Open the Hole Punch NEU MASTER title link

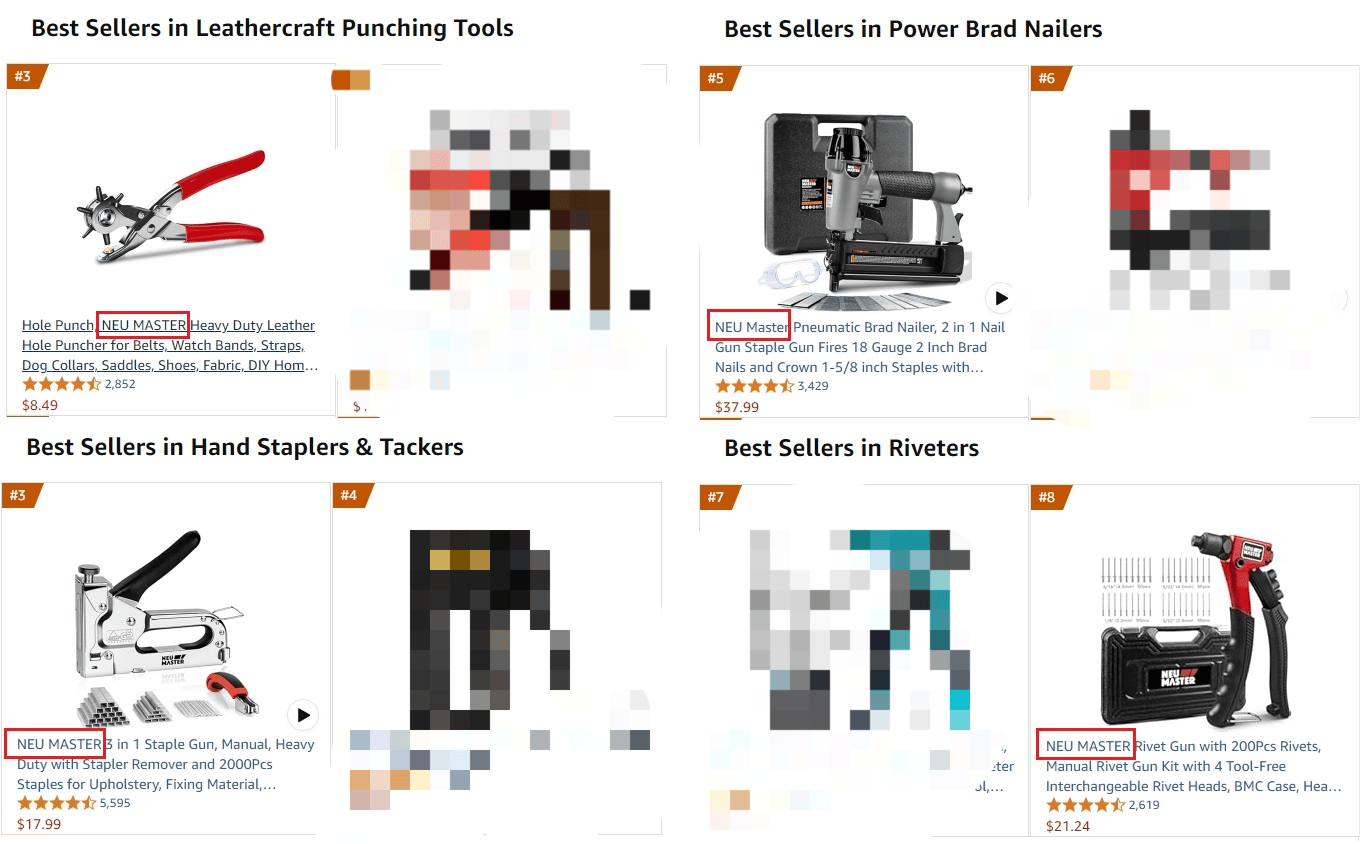tap(169, 345)
